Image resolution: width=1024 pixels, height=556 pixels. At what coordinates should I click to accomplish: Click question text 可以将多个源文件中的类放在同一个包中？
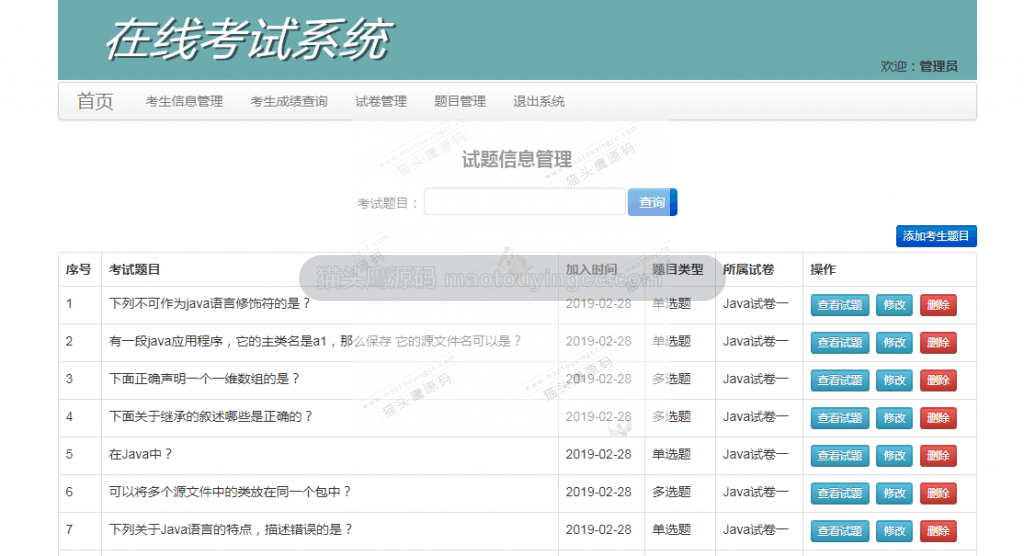(x=230, y=492)
